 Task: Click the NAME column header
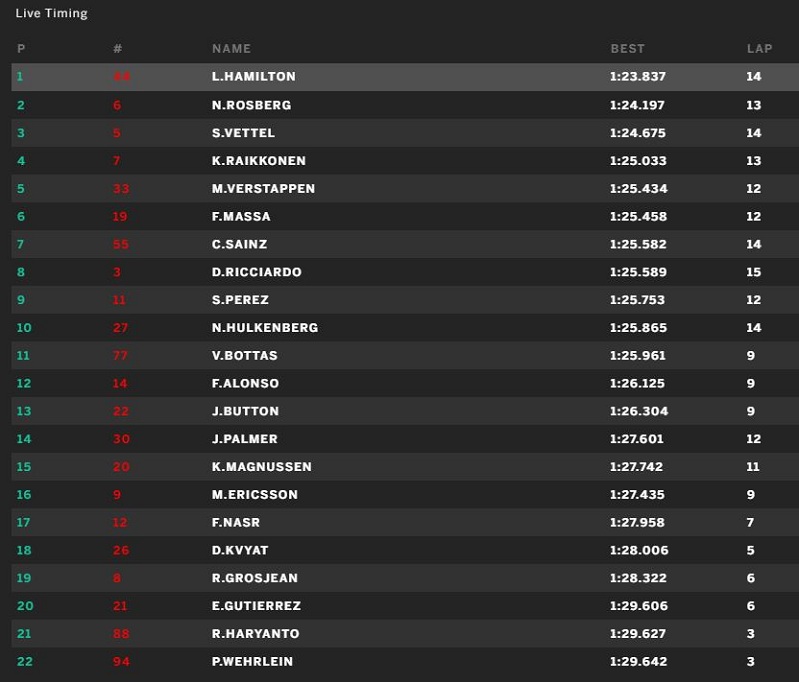pyautogui.click(x=231, y=48)
